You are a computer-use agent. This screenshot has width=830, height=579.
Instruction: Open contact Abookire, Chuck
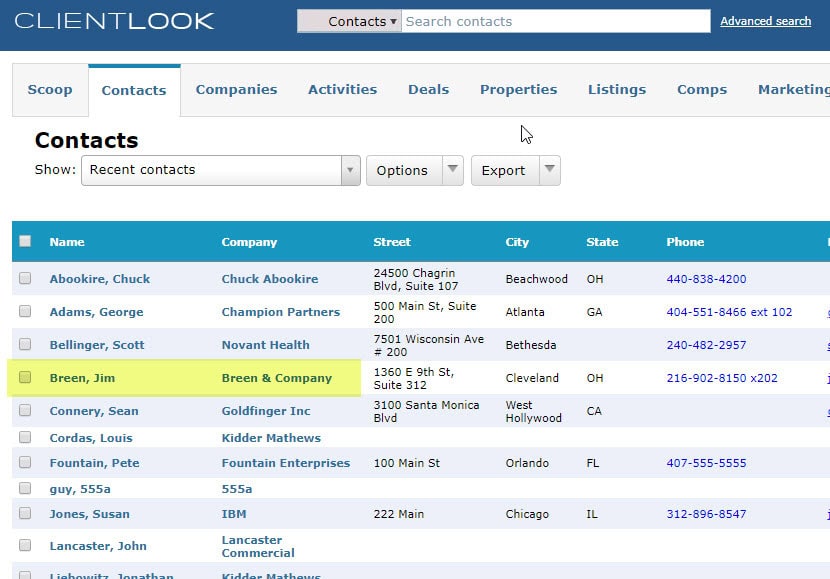coord(100,279)
